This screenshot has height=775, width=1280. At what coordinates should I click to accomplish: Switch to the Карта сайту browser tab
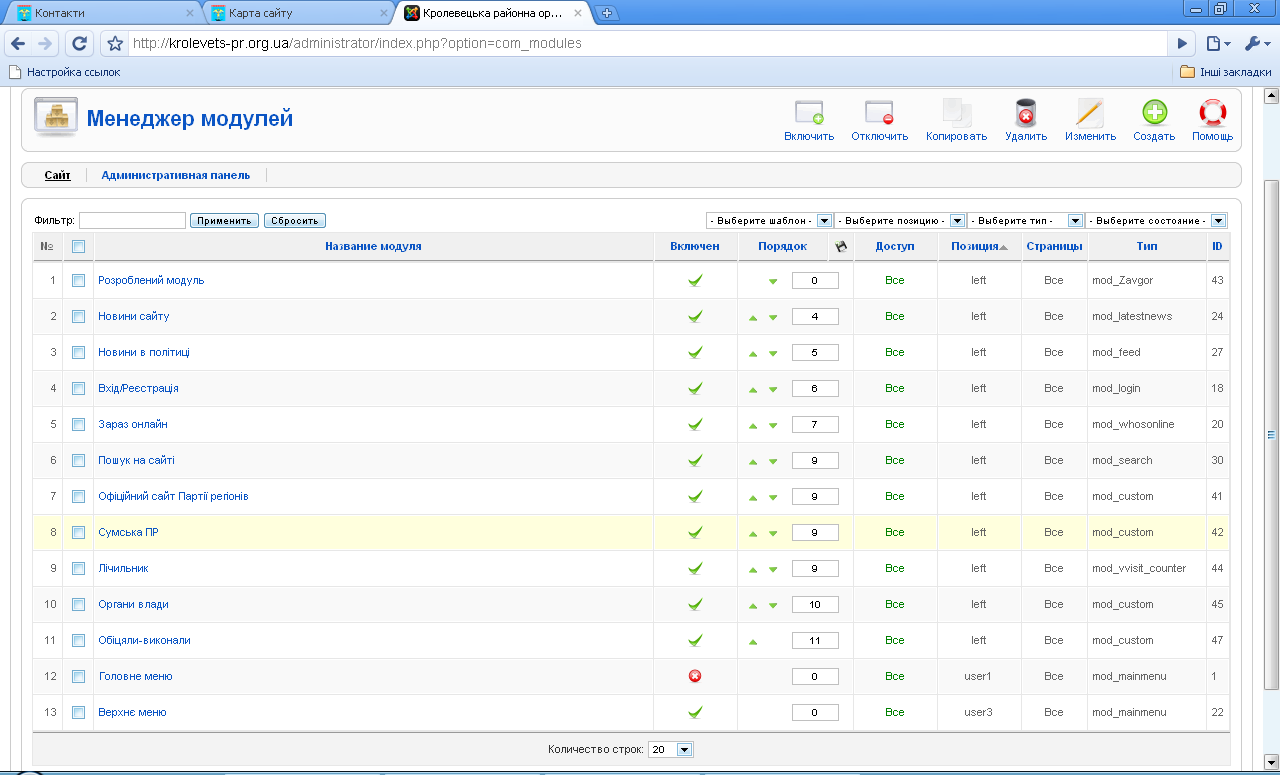click(299, 13)
